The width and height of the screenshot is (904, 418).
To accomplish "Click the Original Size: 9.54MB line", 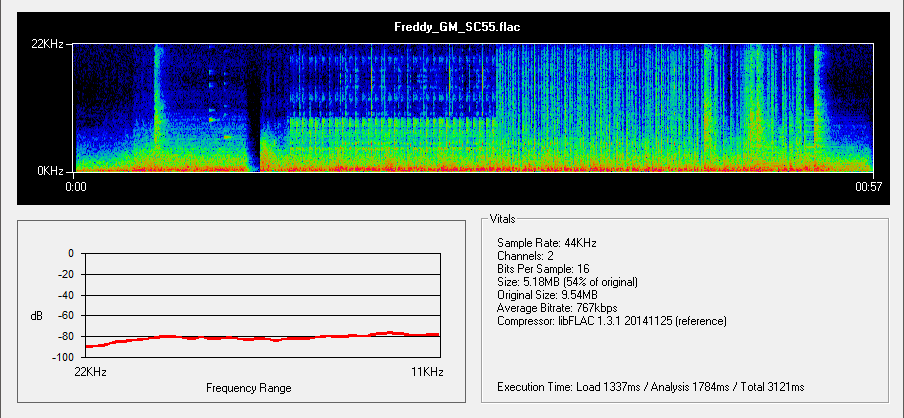I will pos(547,295).
